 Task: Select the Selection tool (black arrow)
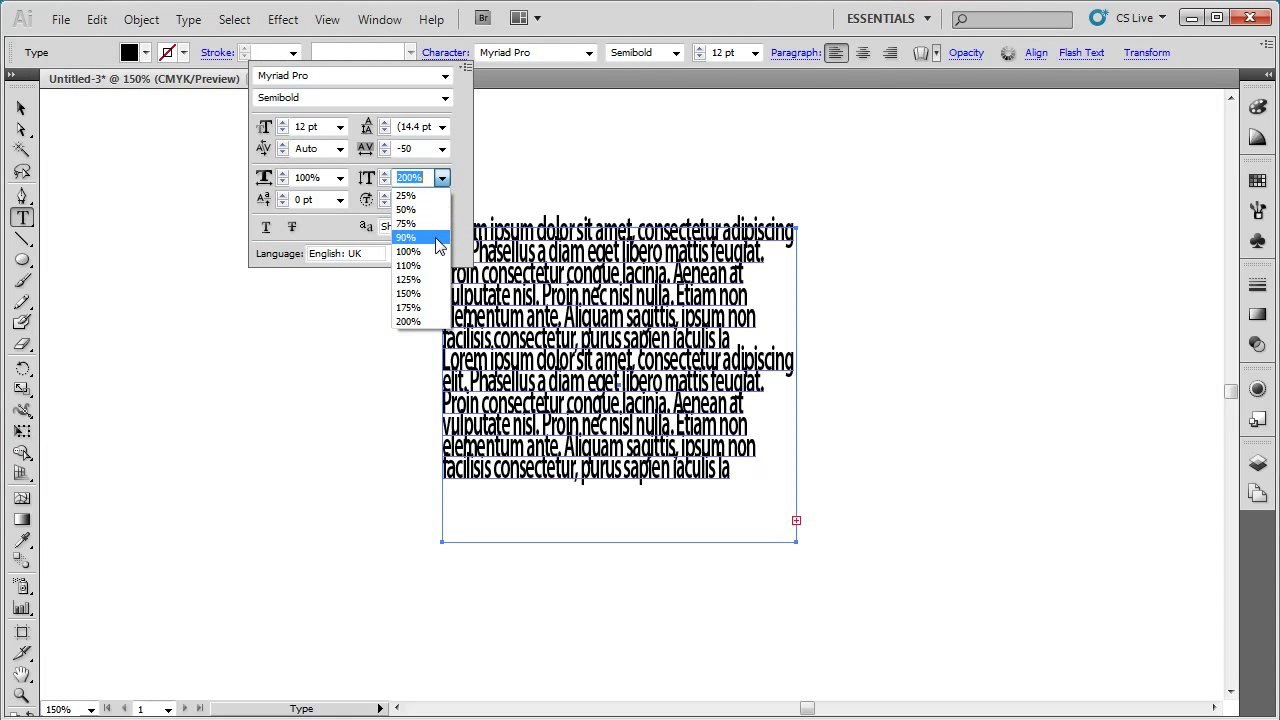[x=21, y=108]
